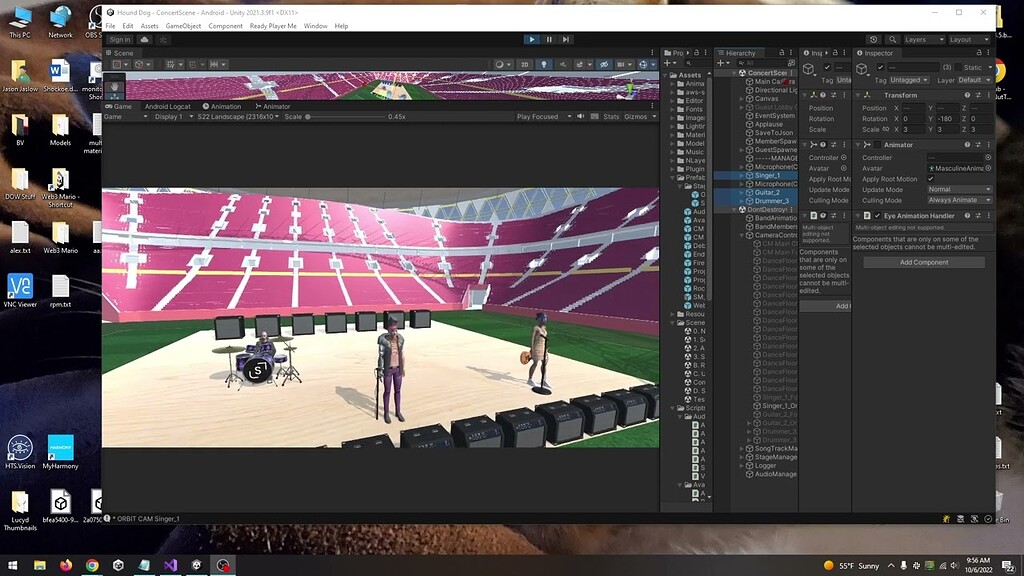Click the Transform component icon in the Inspector
Image resolution: width=1024 pixels, height=576 pixels.
tap(865, 95)
